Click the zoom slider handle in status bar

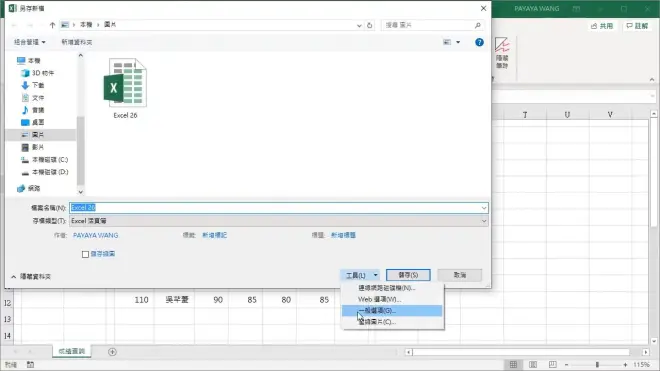[597, 364]
